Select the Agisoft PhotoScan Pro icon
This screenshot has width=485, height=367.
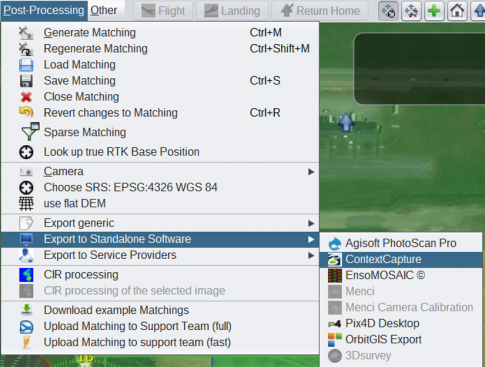(335, 243)
